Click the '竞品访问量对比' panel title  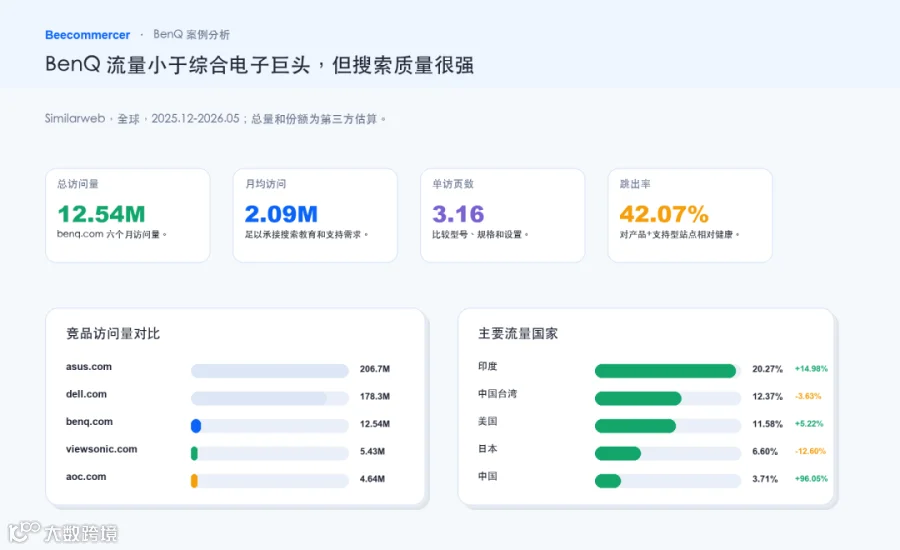point(113,334)
